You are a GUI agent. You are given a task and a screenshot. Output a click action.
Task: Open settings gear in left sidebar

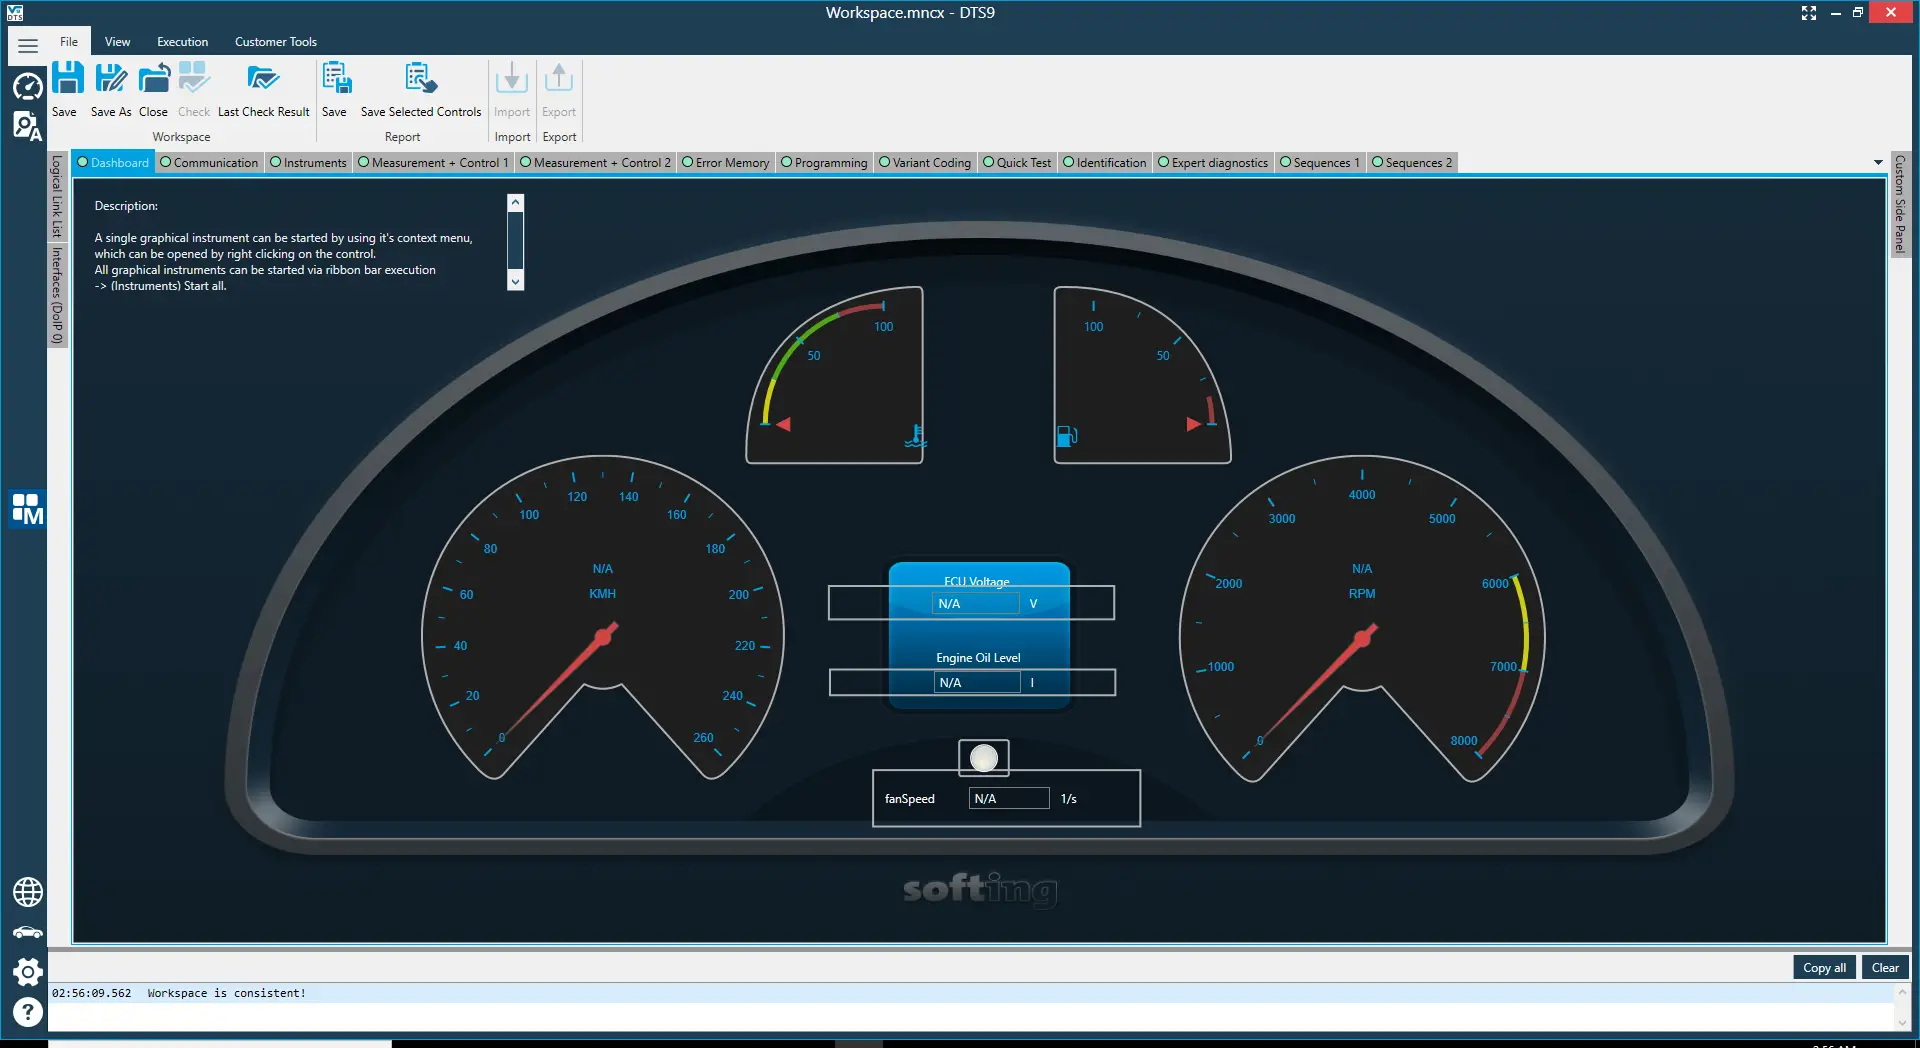(27, 971)
